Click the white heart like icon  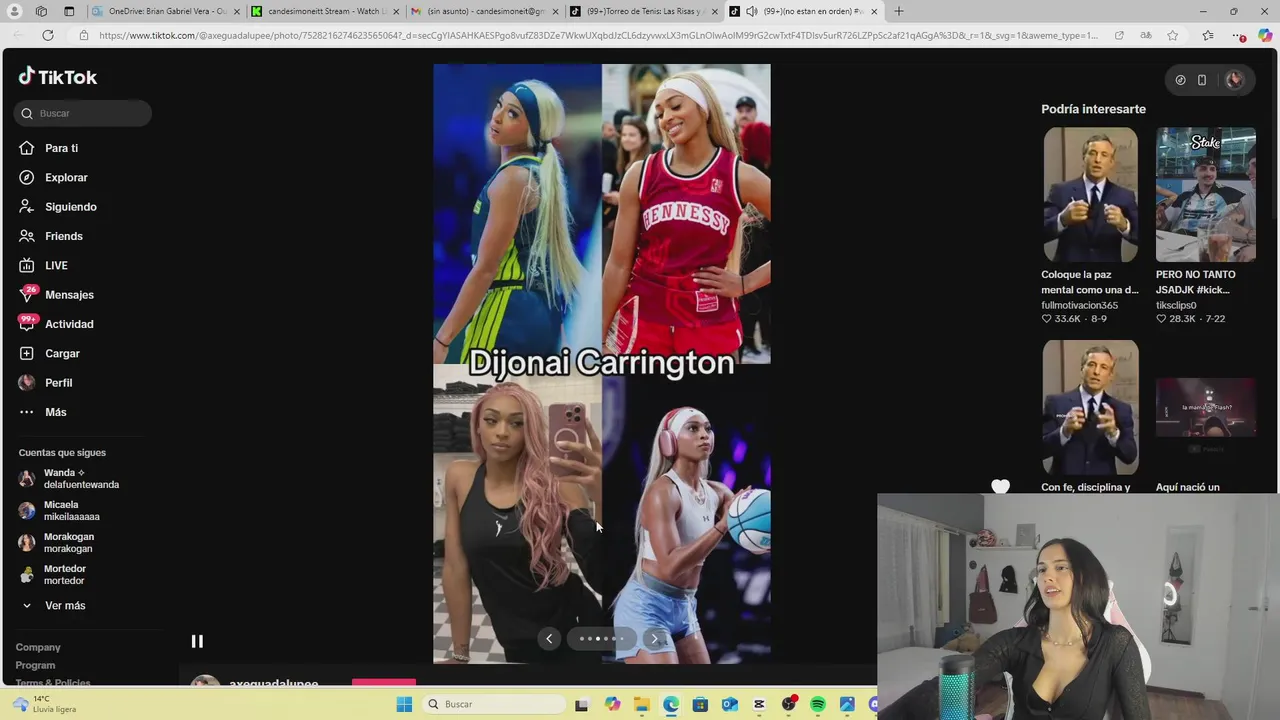pyautogui.click(x=1000, y=487)
